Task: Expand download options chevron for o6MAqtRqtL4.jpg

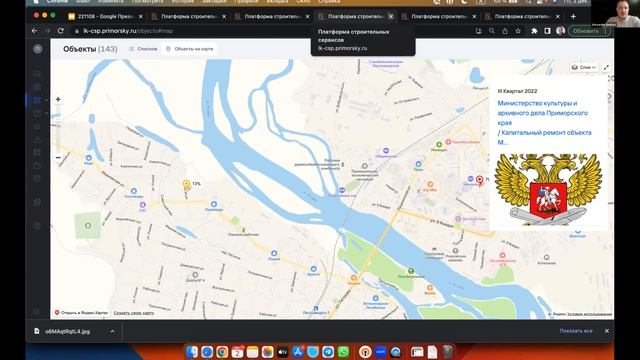Action: [112, 331]
